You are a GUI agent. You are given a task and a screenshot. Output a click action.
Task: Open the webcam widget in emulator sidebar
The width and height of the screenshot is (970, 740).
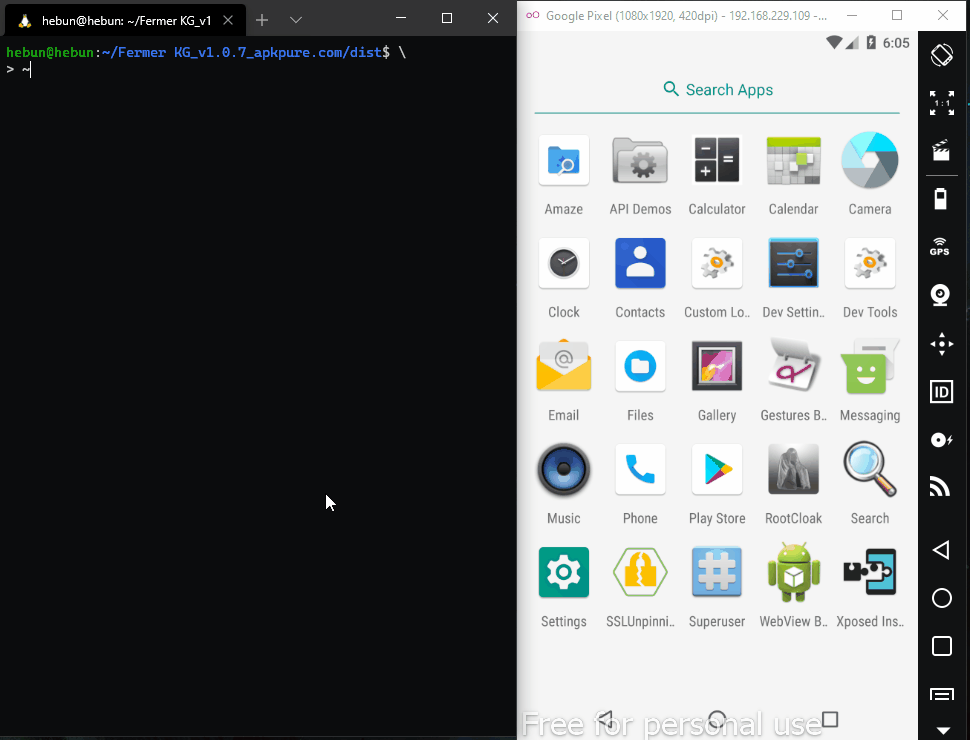tap(940, 295)
